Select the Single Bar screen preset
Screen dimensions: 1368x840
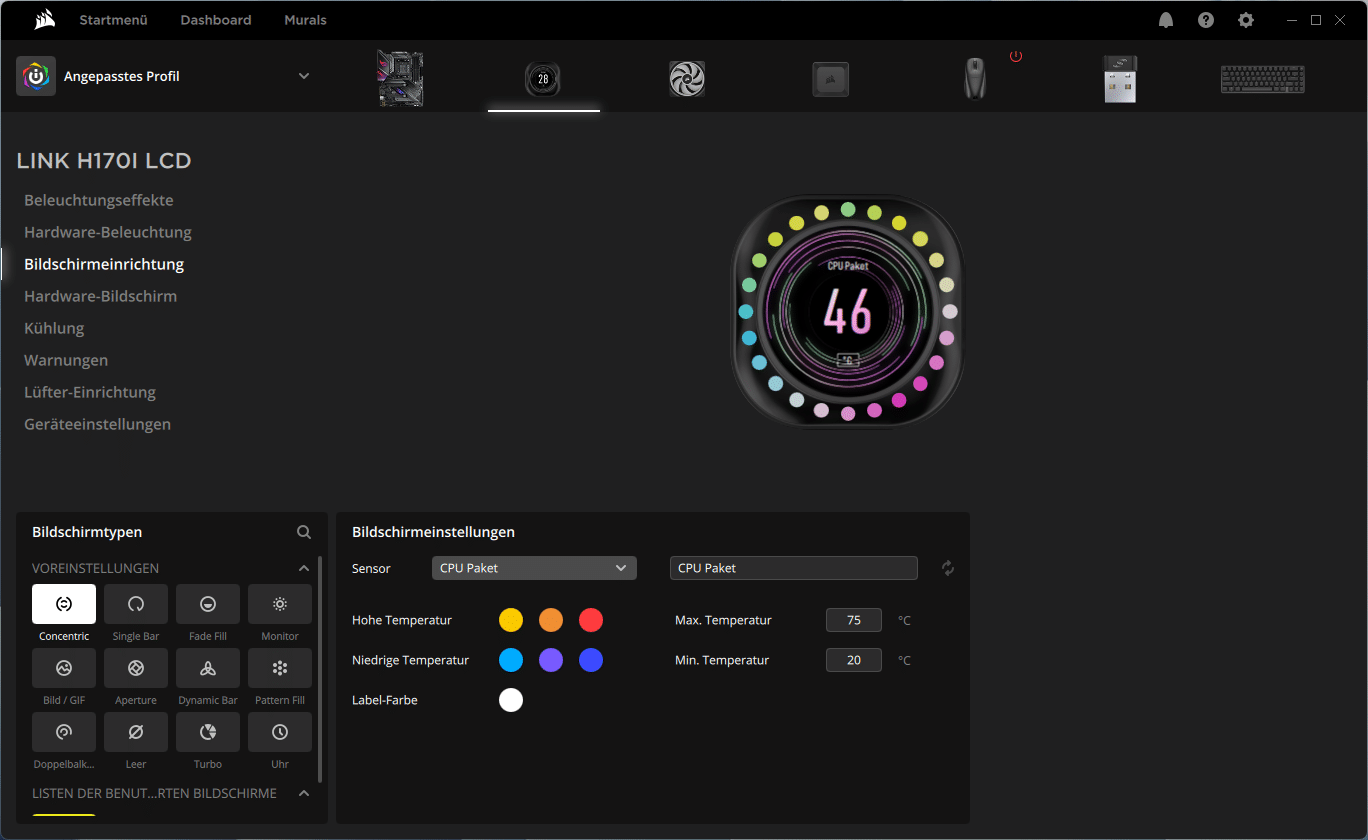pos(136,604)
